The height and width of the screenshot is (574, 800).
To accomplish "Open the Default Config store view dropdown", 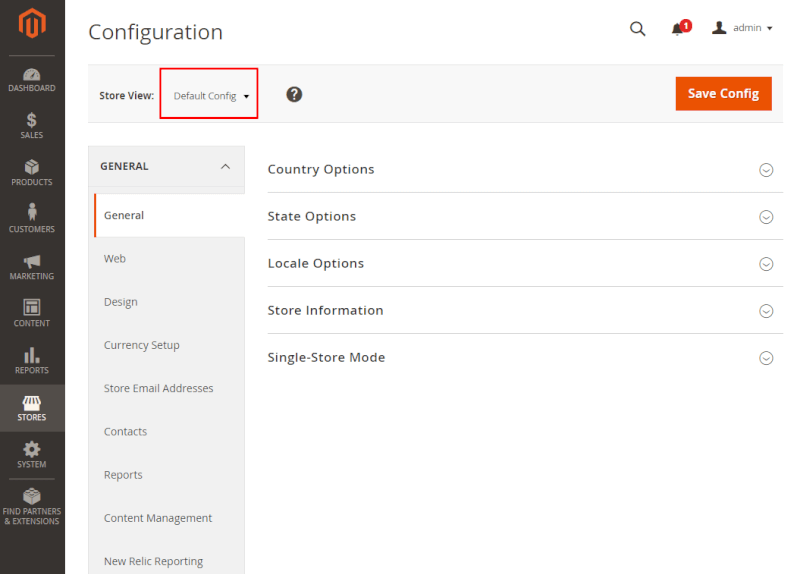I will point(209,96).
